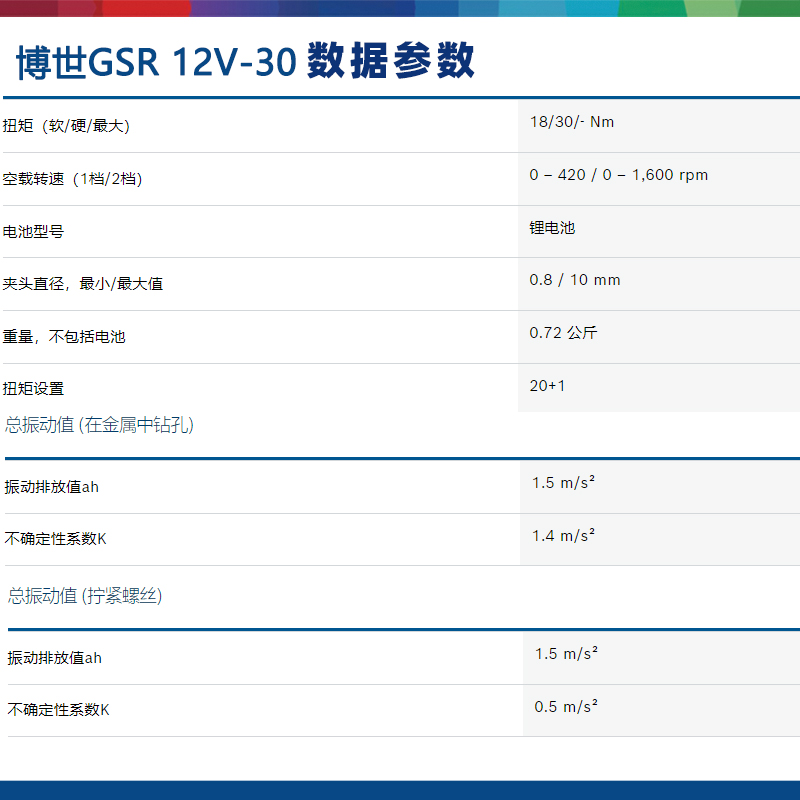Select 不确定性系数K under 拧紧螺丝 section
The image size is (800, 800).
pos(59,710)
